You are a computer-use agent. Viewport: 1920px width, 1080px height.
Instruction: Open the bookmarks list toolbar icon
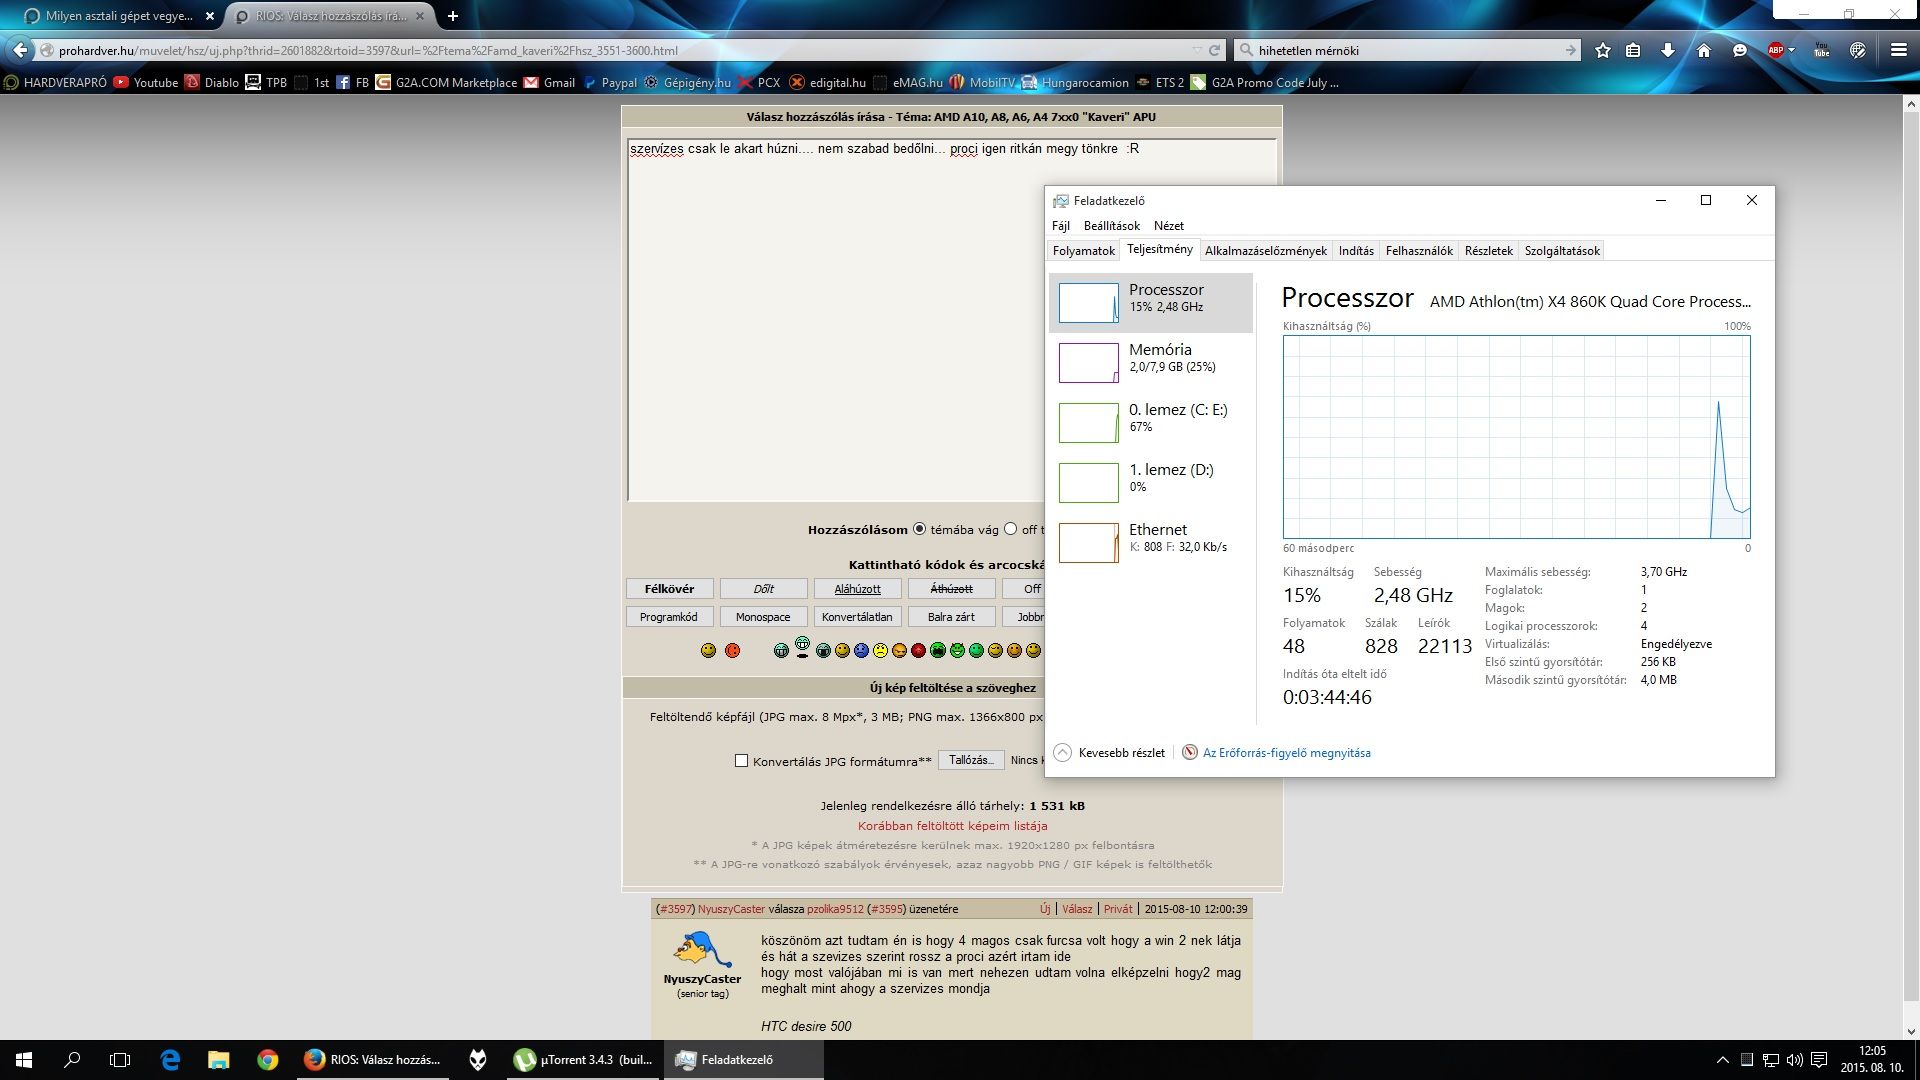pyautogui.click(x=1633, y=50)
